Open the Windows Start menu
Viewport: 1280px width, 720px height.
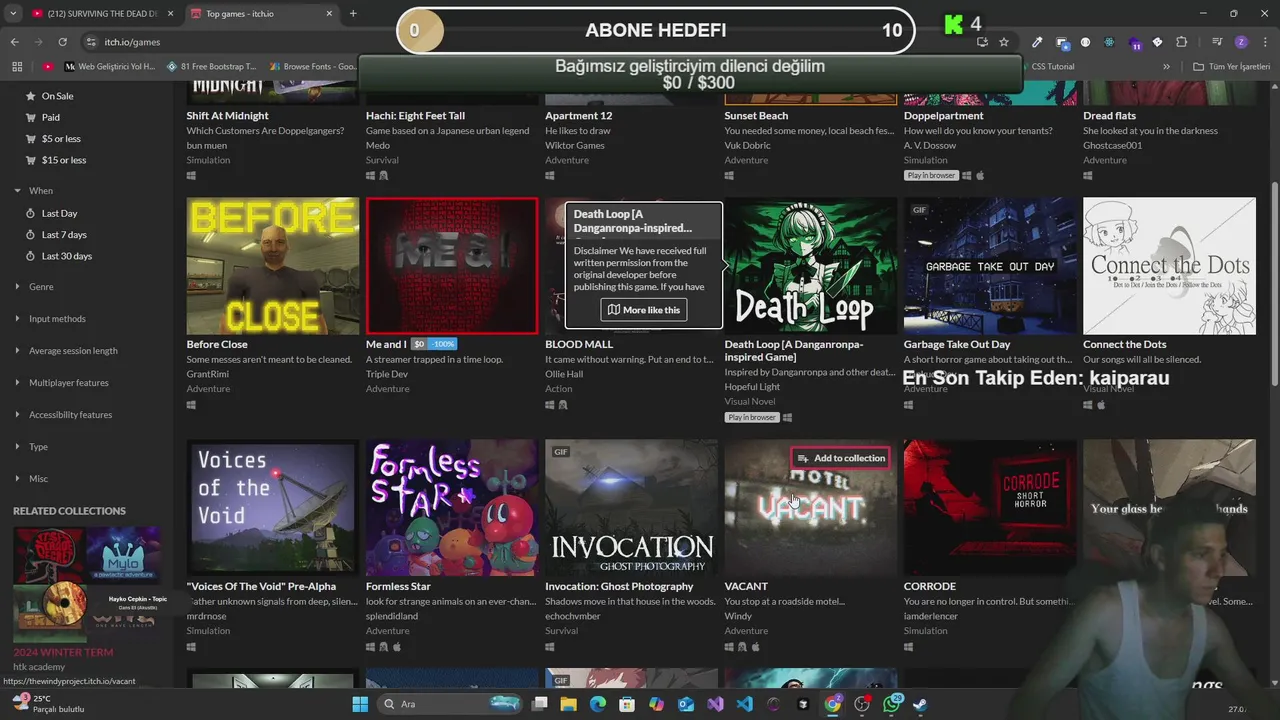coord(360,704)
